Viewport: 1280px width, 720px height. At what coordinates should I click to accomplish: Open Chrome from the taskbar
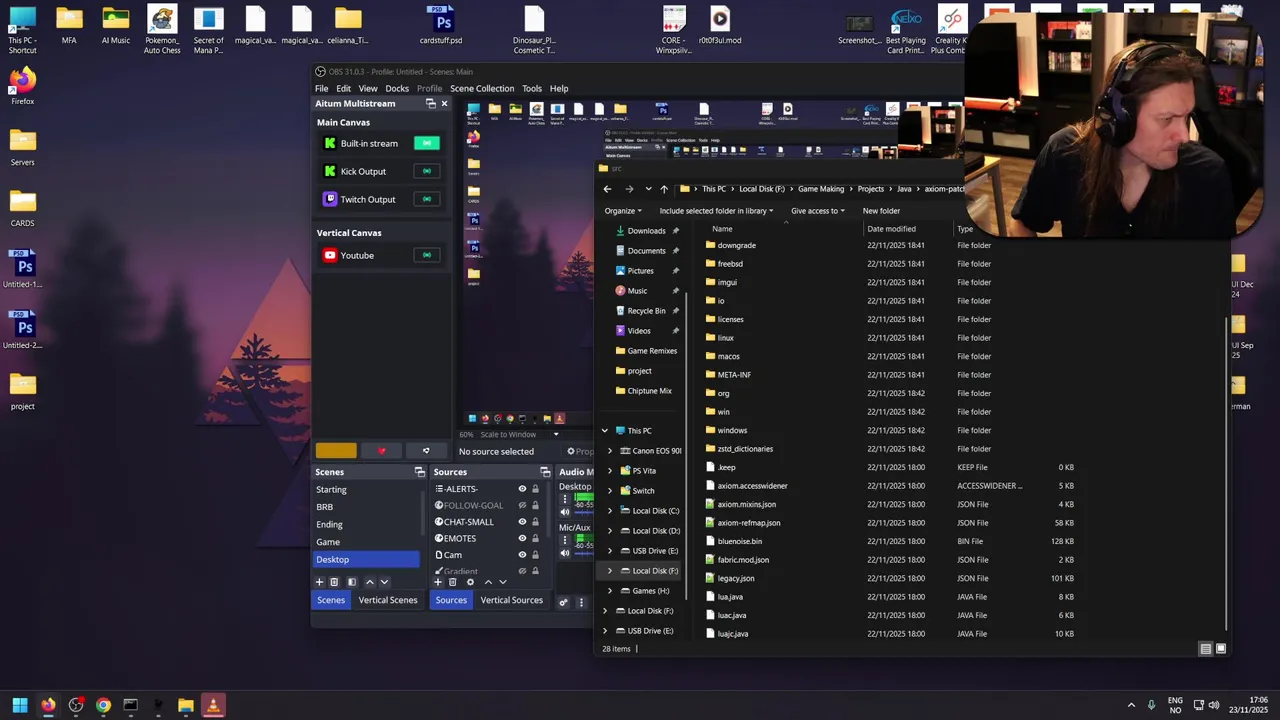coord(103,705)
